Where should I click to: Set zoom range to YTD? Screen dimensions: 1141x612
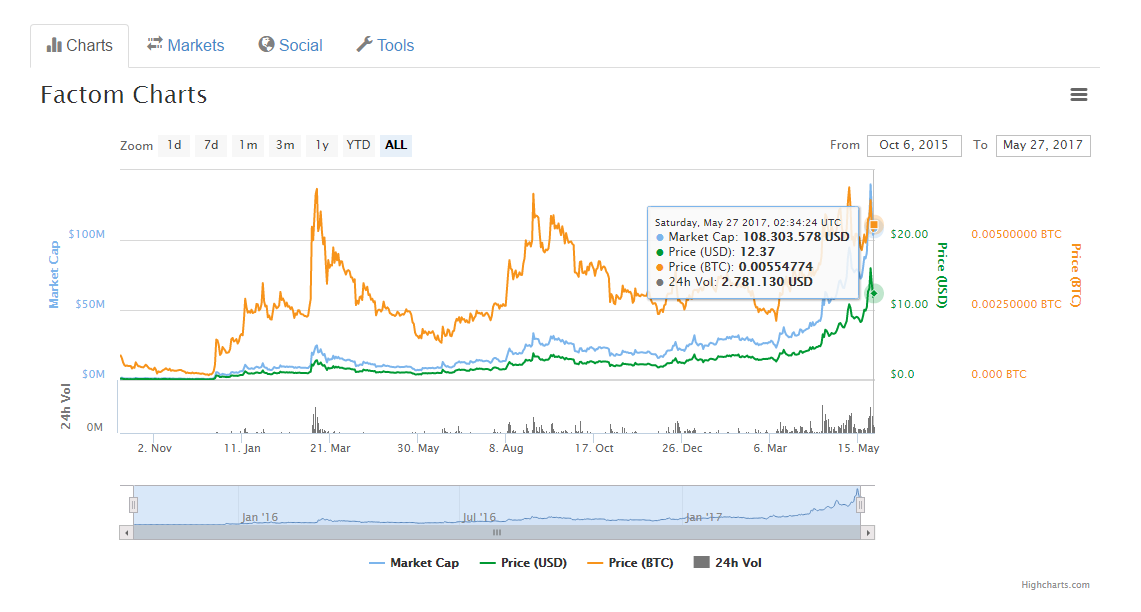click(358, 145)
